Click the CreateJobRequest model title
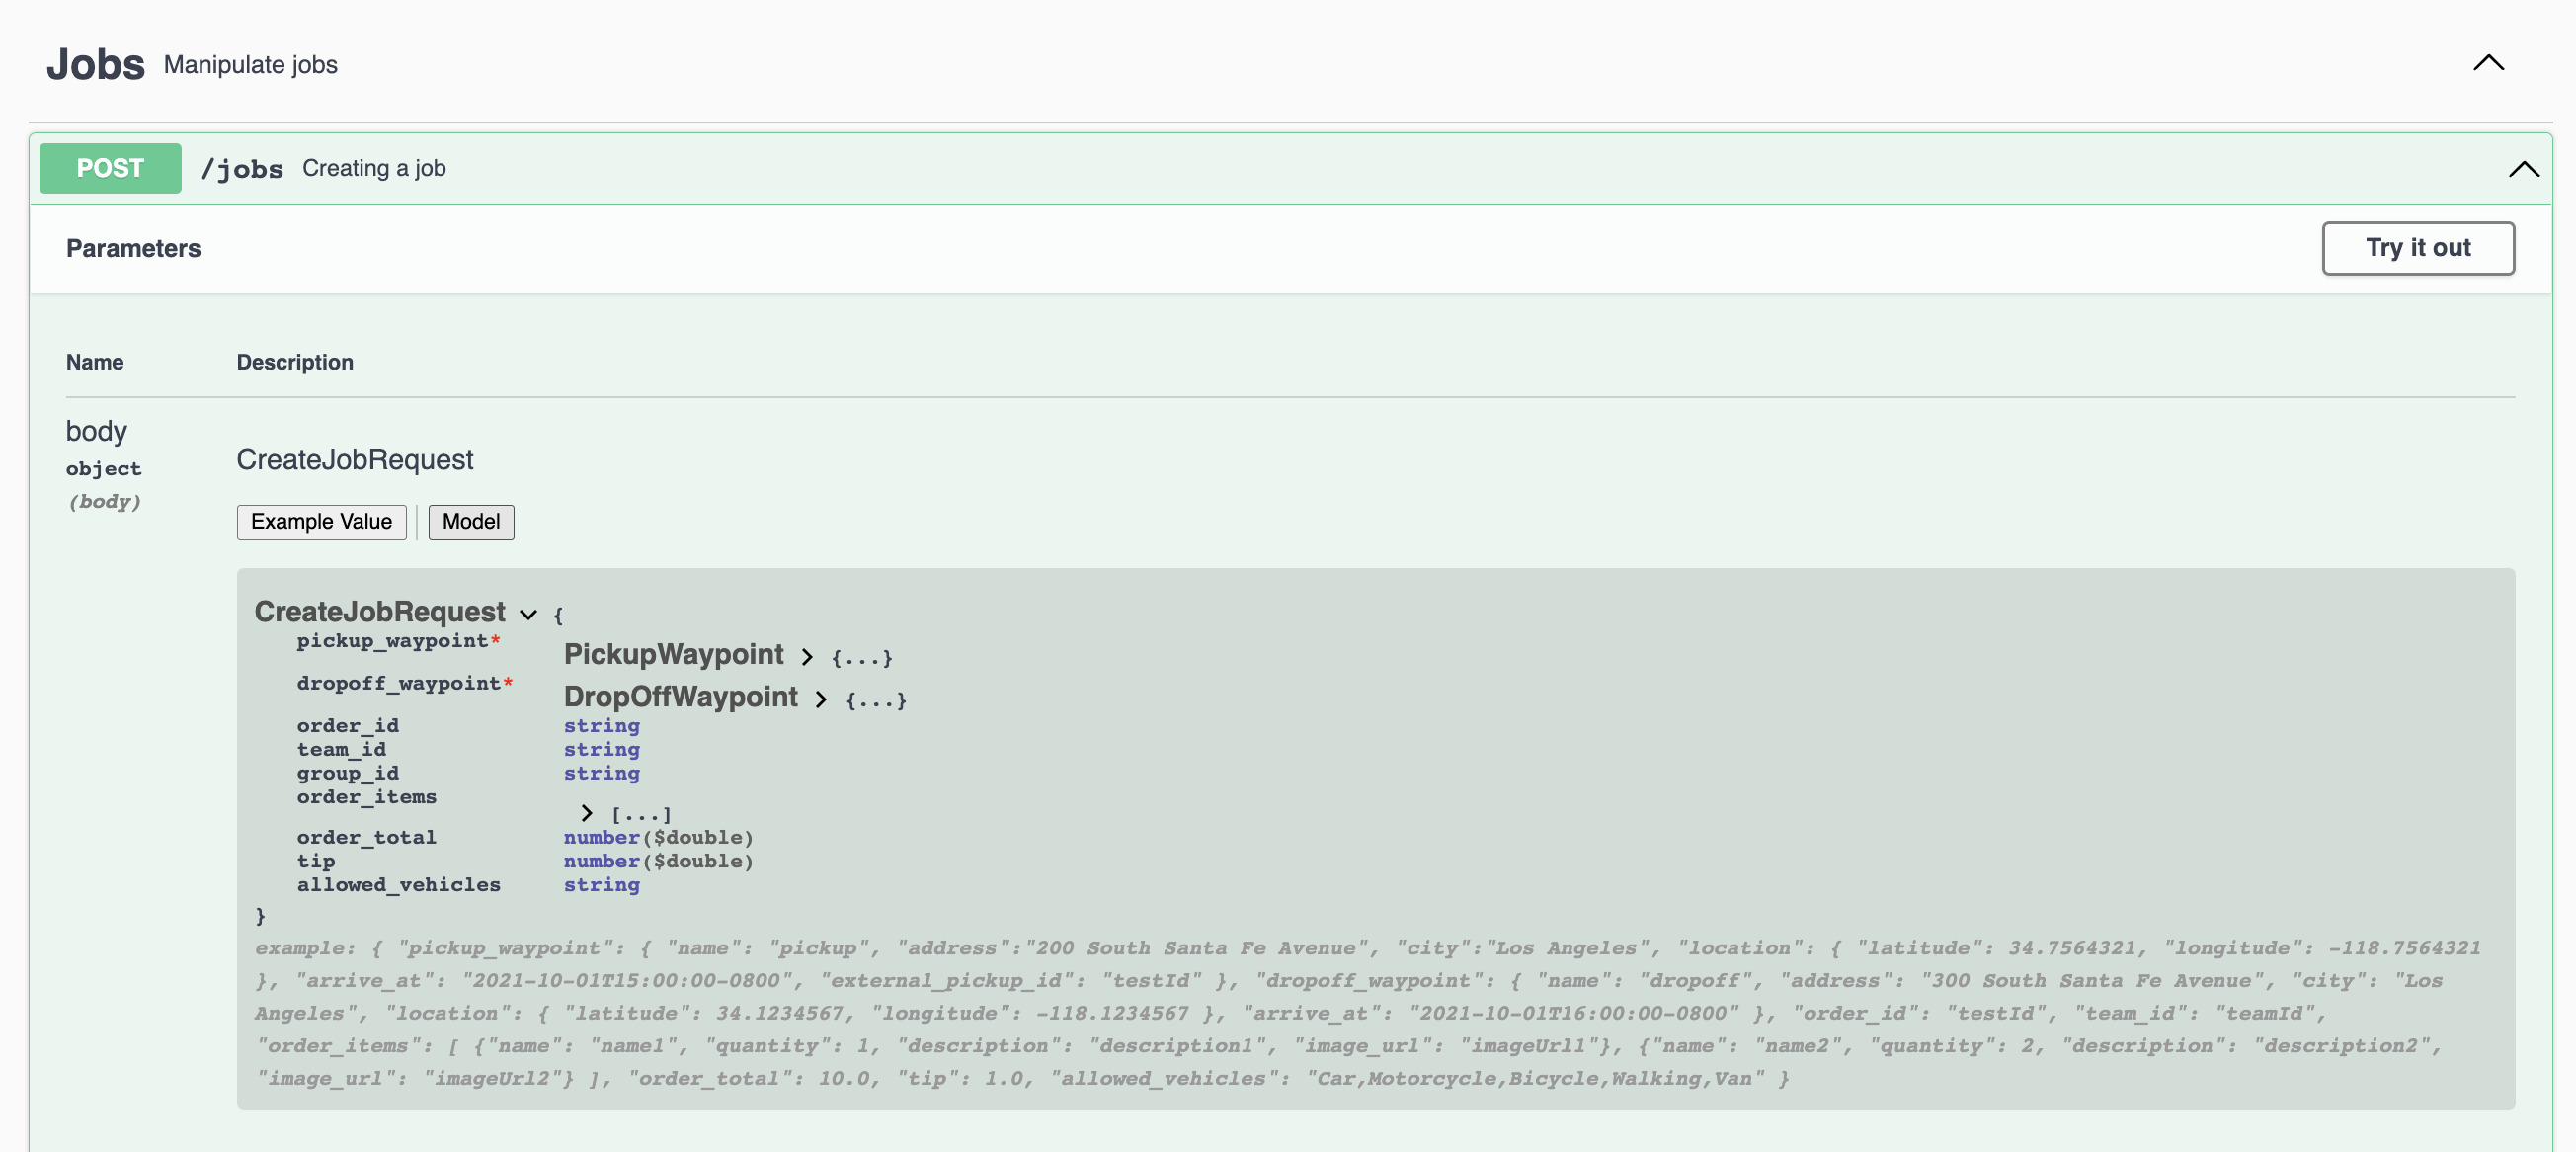 tap(379, 612)
